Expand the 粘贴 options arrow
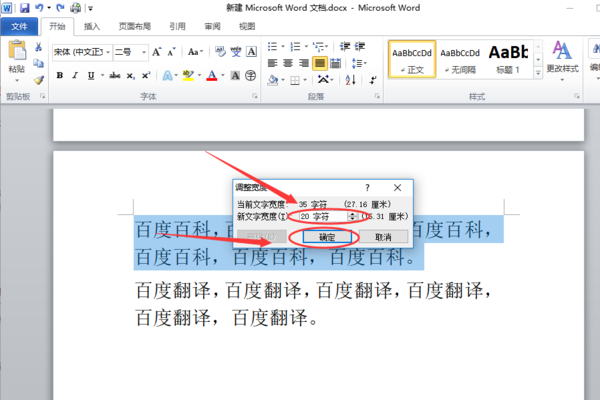The image size is (600, 400). pyautogui.click(x=17, y=80)
